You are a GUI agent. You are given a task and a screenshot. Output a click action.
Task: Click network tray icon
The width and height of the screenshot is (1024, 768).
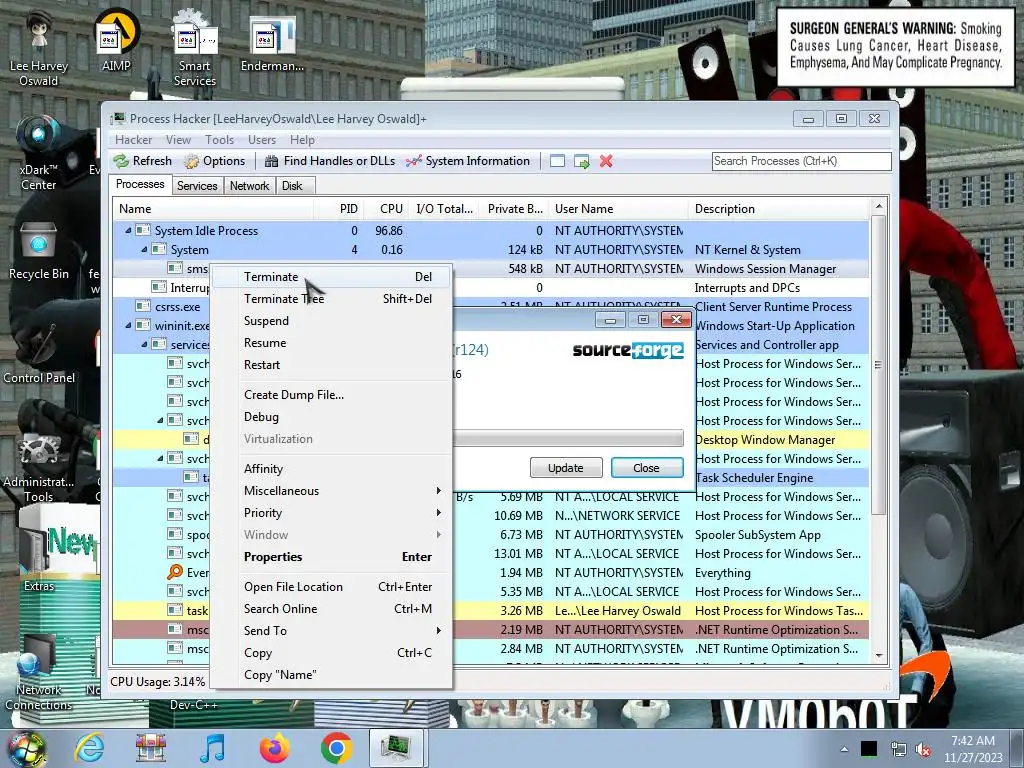[x=898, y=749]
